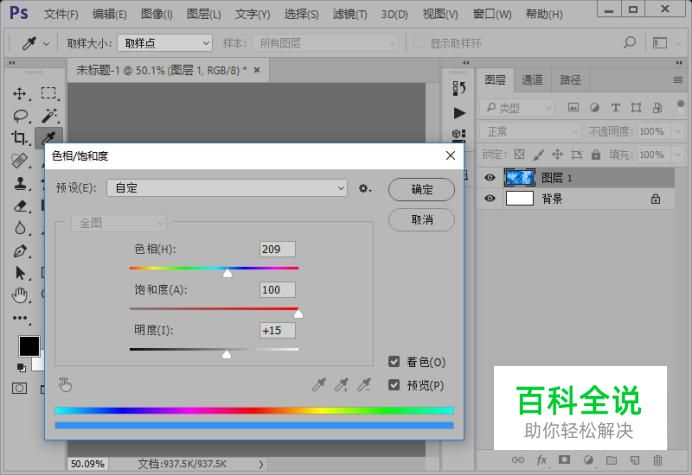Viewport: 692px width, 475px height.
Task: Open the Actions panel play icon
Action: [x=459, y=113]
